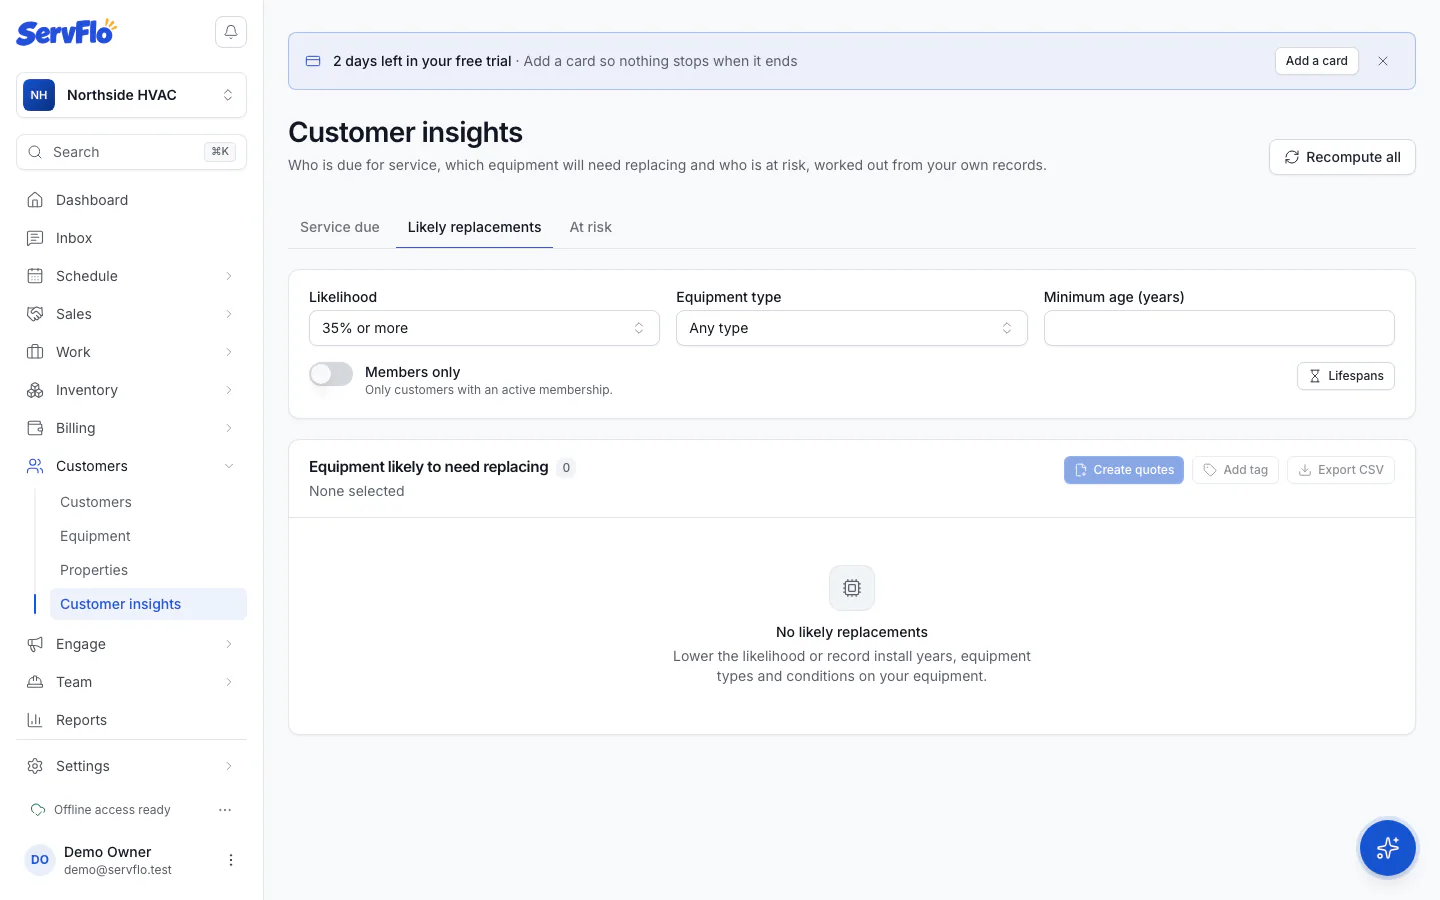Switch to the Service due tab

(x=340, y=227)
